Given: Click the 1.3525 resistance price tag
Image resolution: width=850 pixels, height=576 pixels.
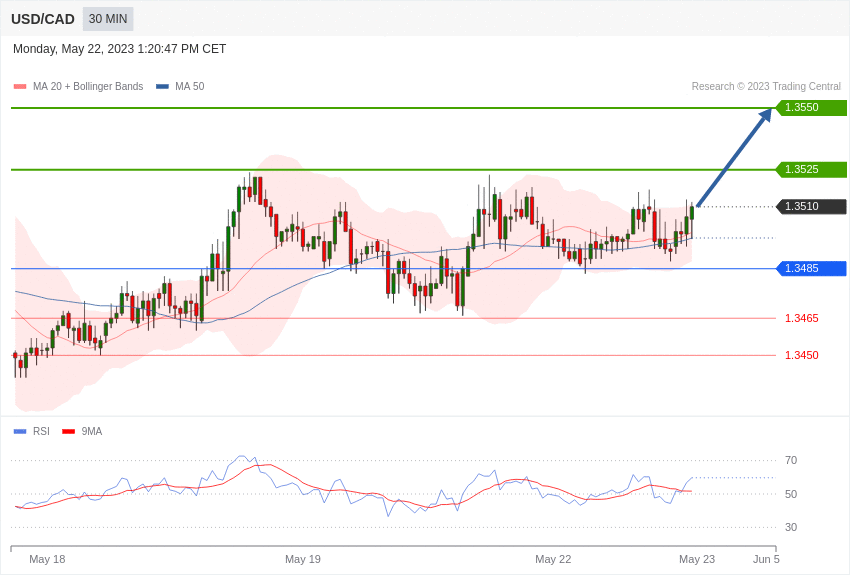Looking at the screenshot, I should point(811,169).
